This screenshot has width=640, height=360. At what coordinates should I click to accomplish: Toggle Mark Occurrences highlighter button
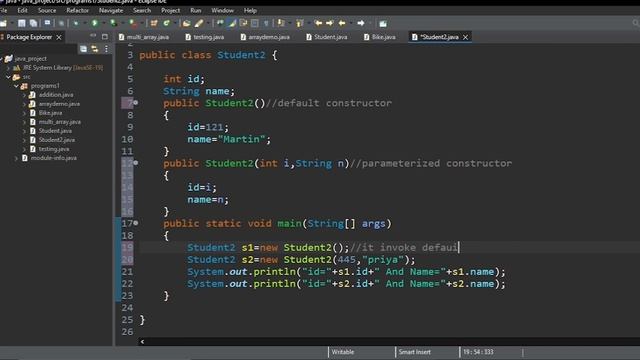(232, 23)
